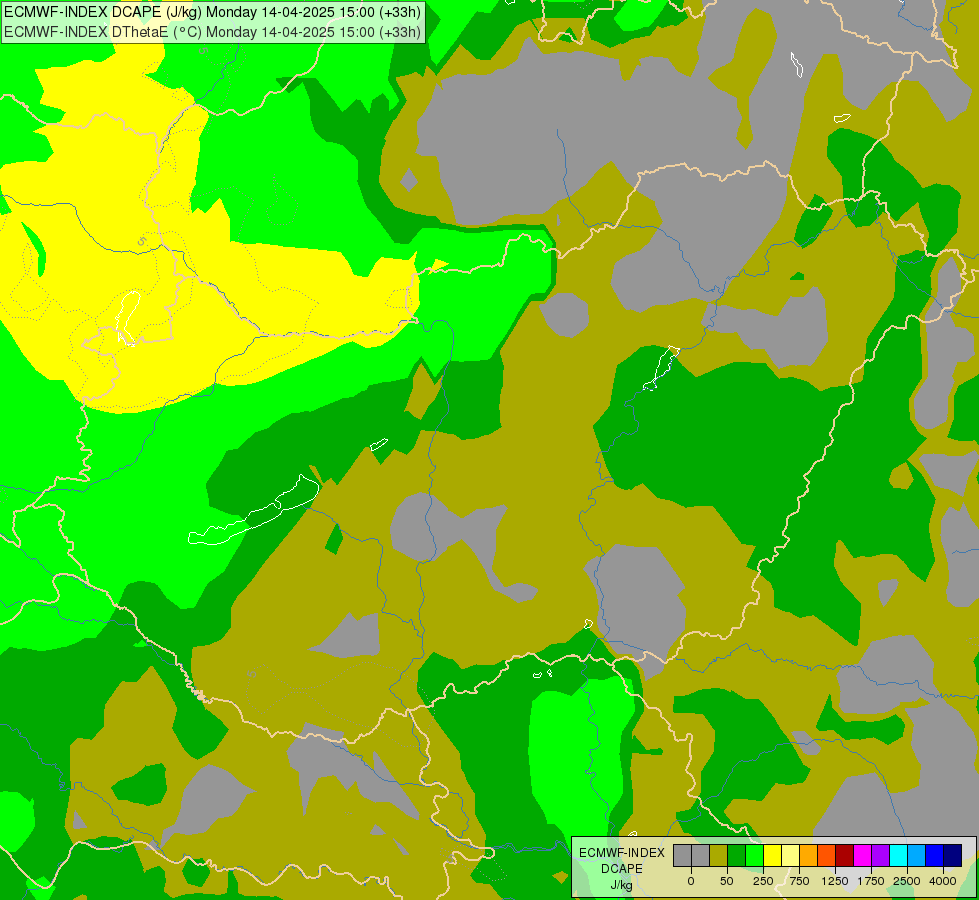Select the orange-red legend swatch
The width and height of the screenshot is (979, 900).
[x=827, y=856]
